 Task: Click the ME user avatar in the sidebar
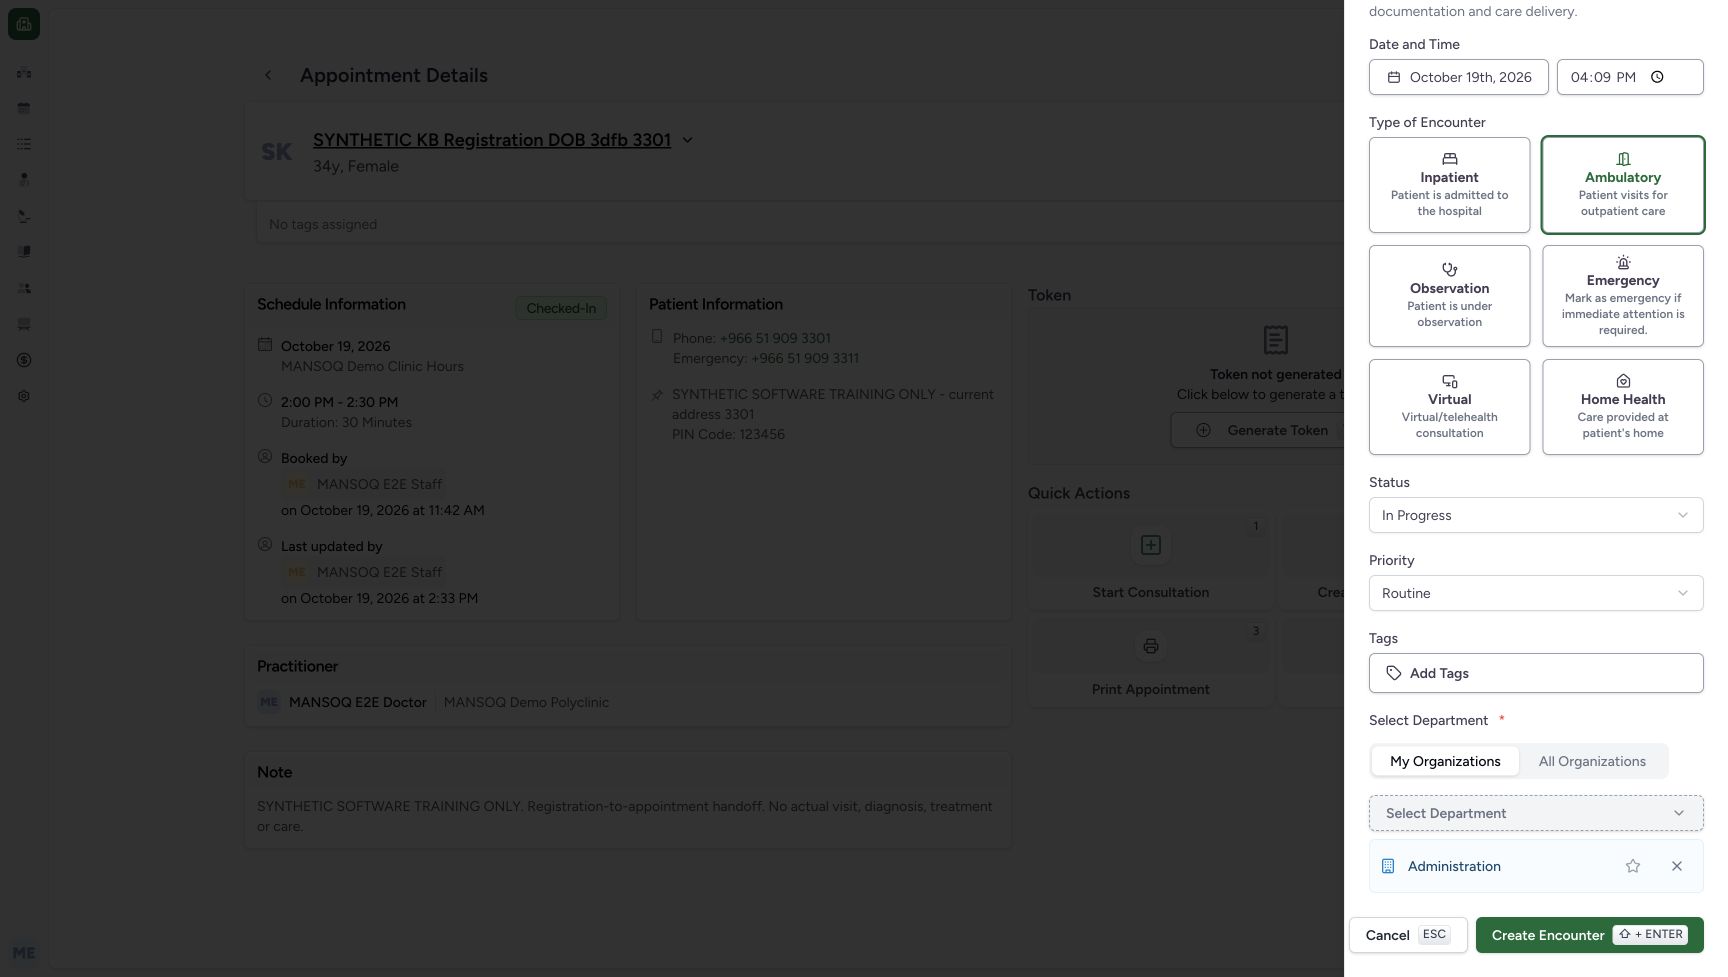click(24, 953)
